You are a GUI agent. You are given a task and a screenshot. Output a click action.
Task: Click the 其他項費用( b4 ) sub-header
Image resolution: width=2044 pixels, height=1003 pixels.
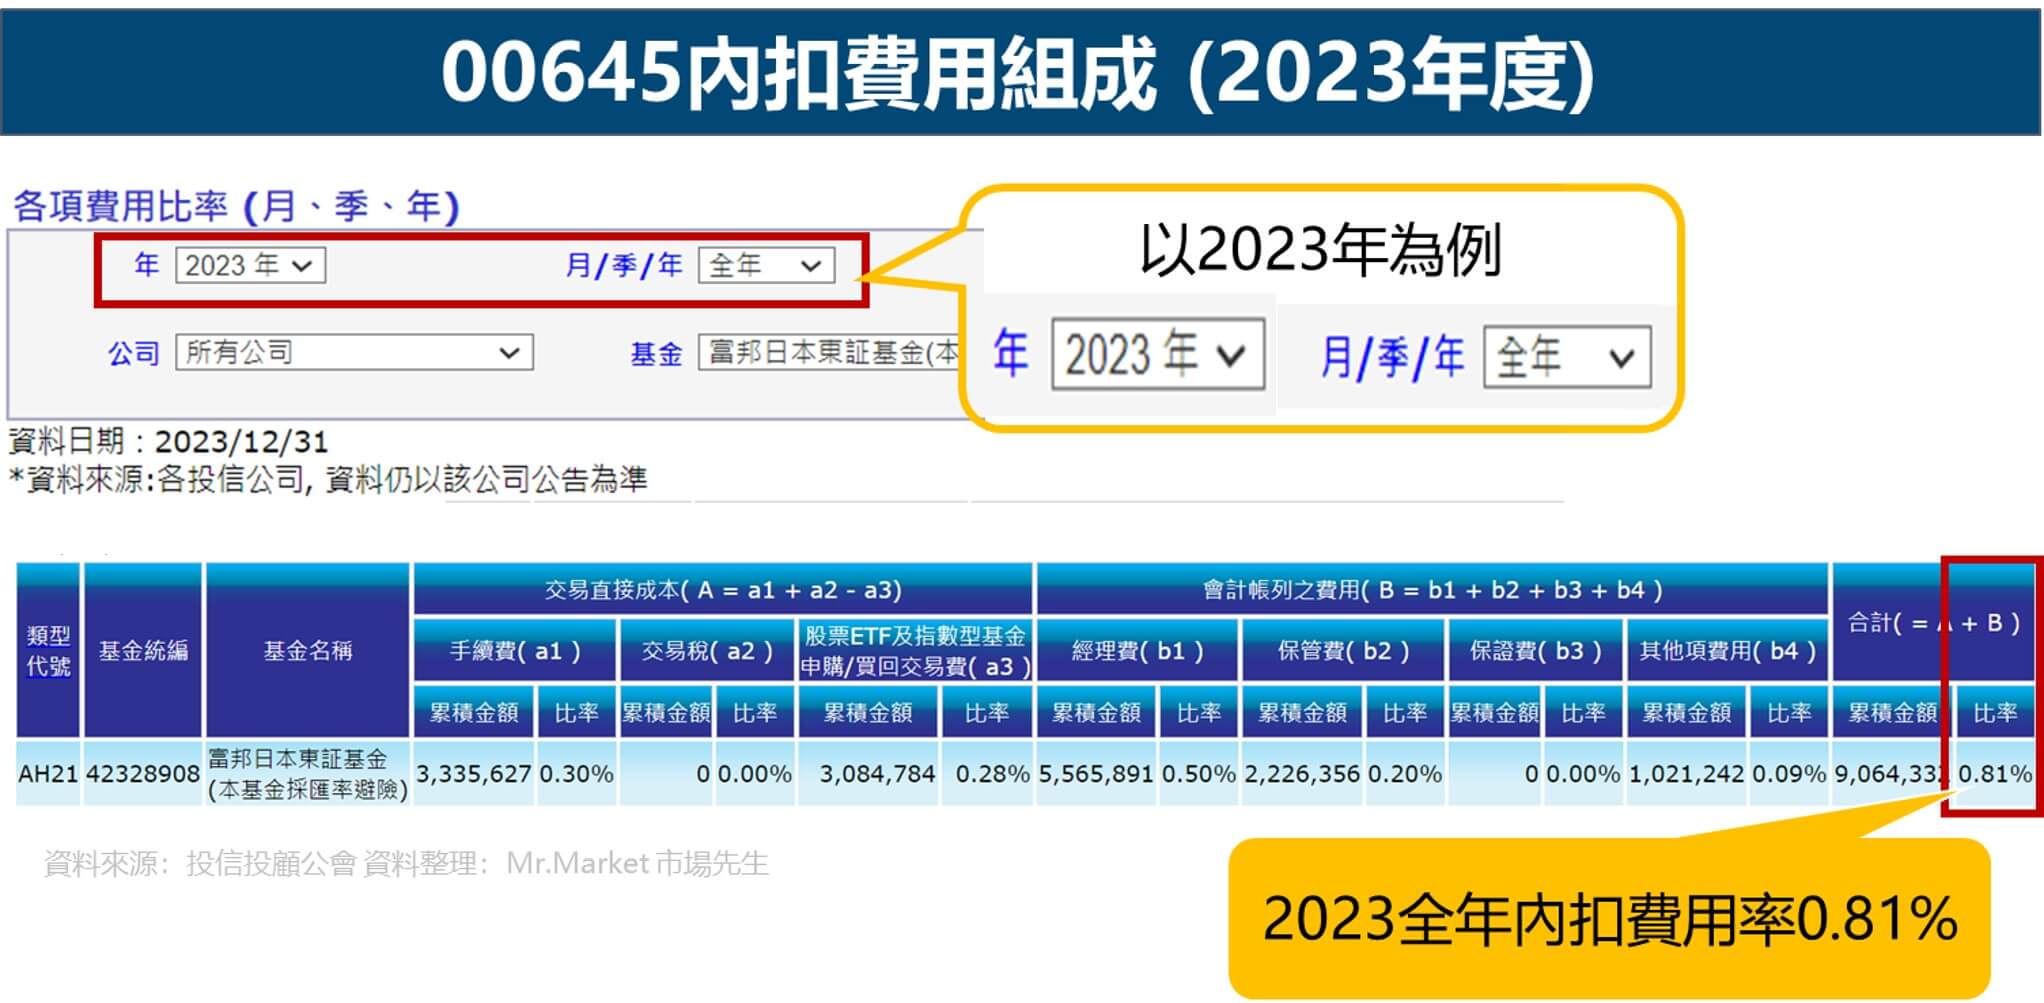click(1727, 651)
